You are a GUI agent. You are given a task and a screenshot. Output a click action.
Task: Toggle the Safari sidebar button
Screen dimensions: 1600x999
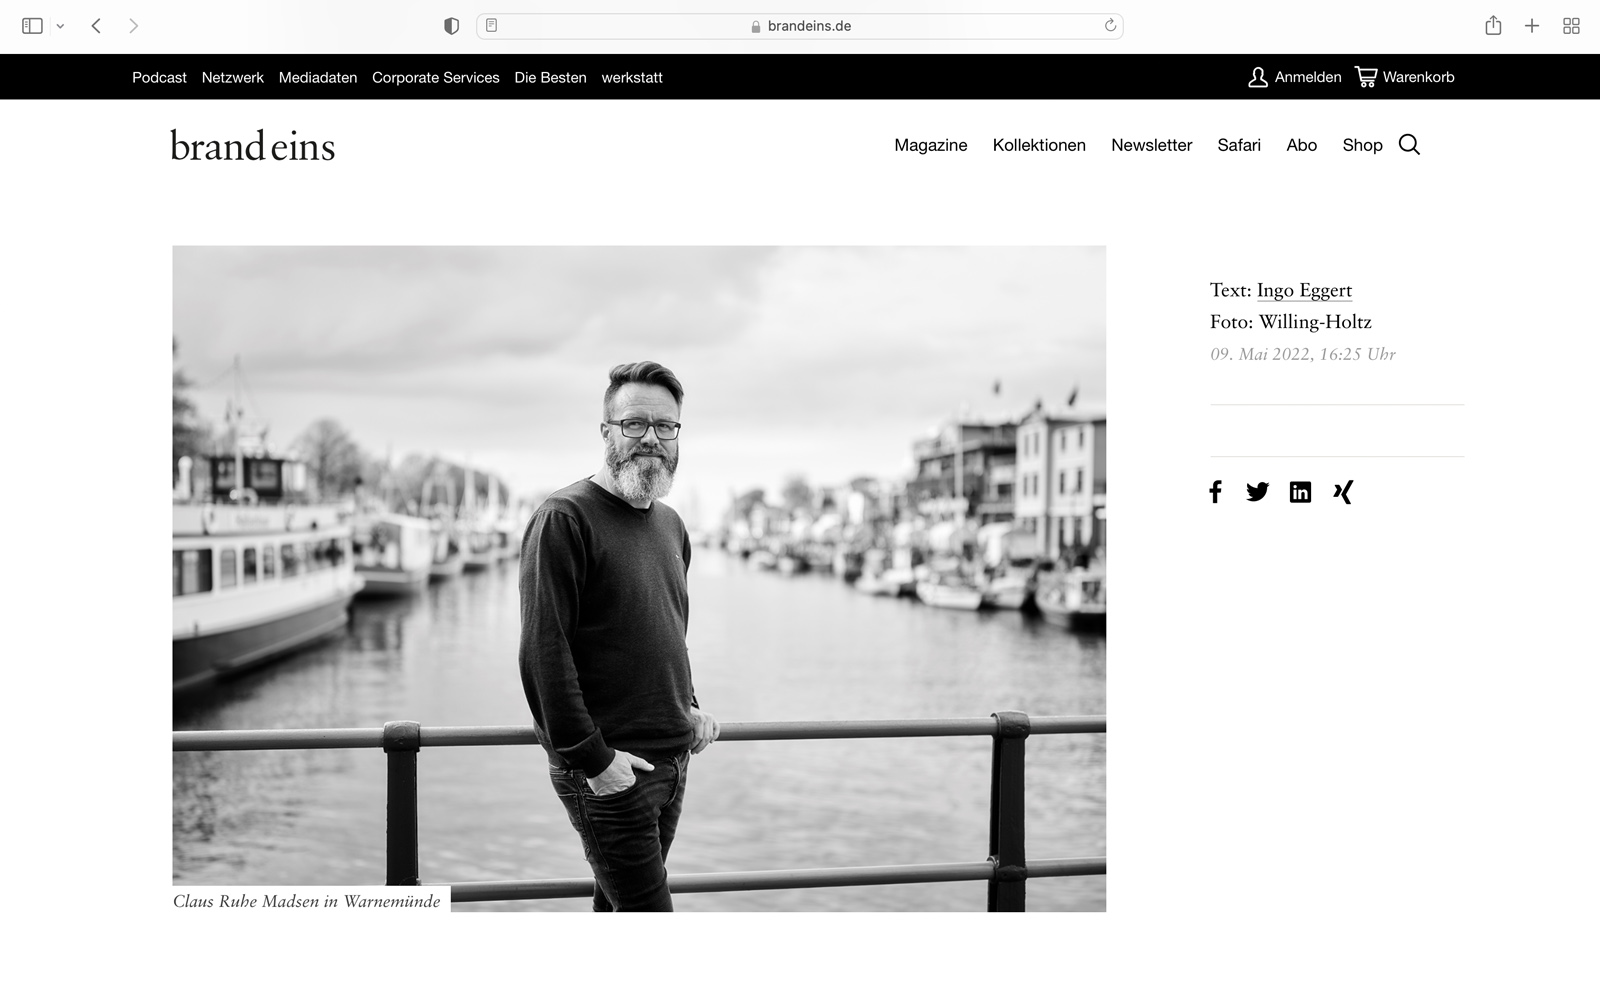32,26
